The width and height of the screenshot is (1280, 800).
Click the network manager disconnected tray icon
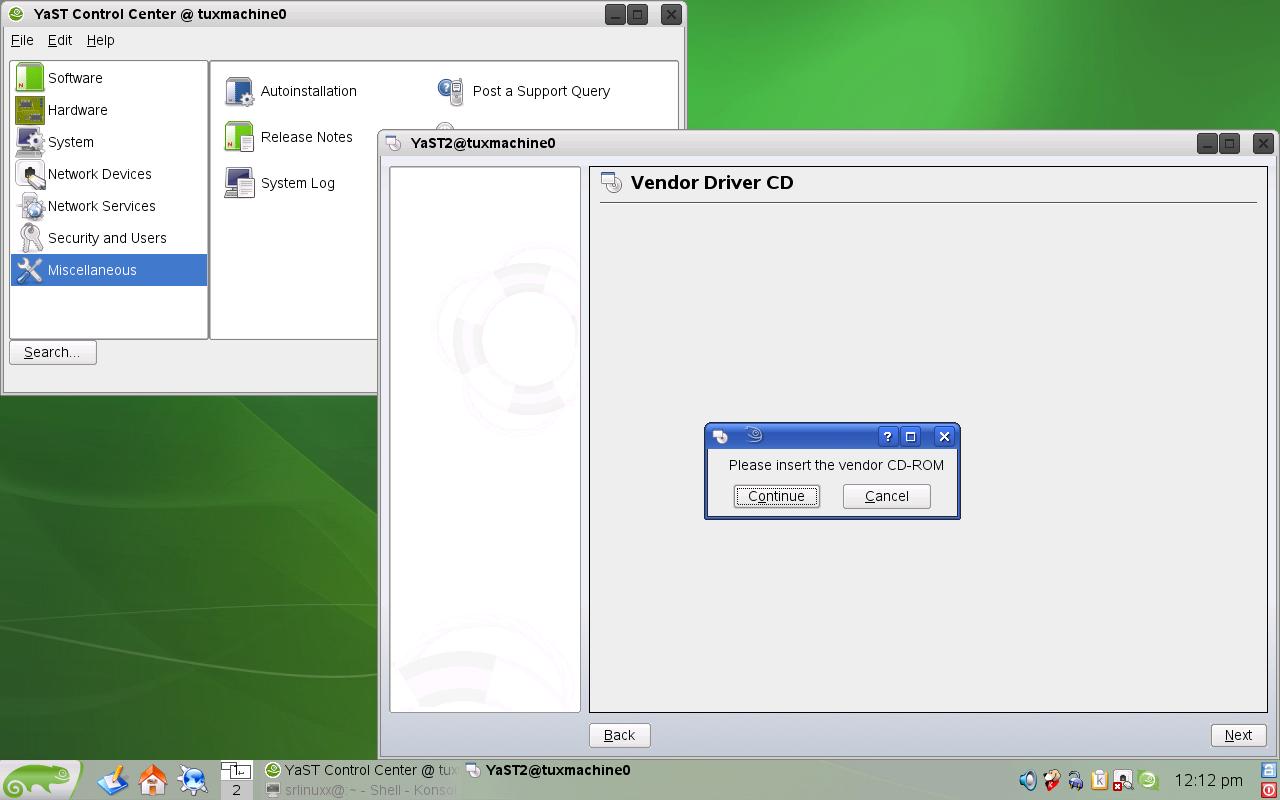click(x=1123, y=780)
